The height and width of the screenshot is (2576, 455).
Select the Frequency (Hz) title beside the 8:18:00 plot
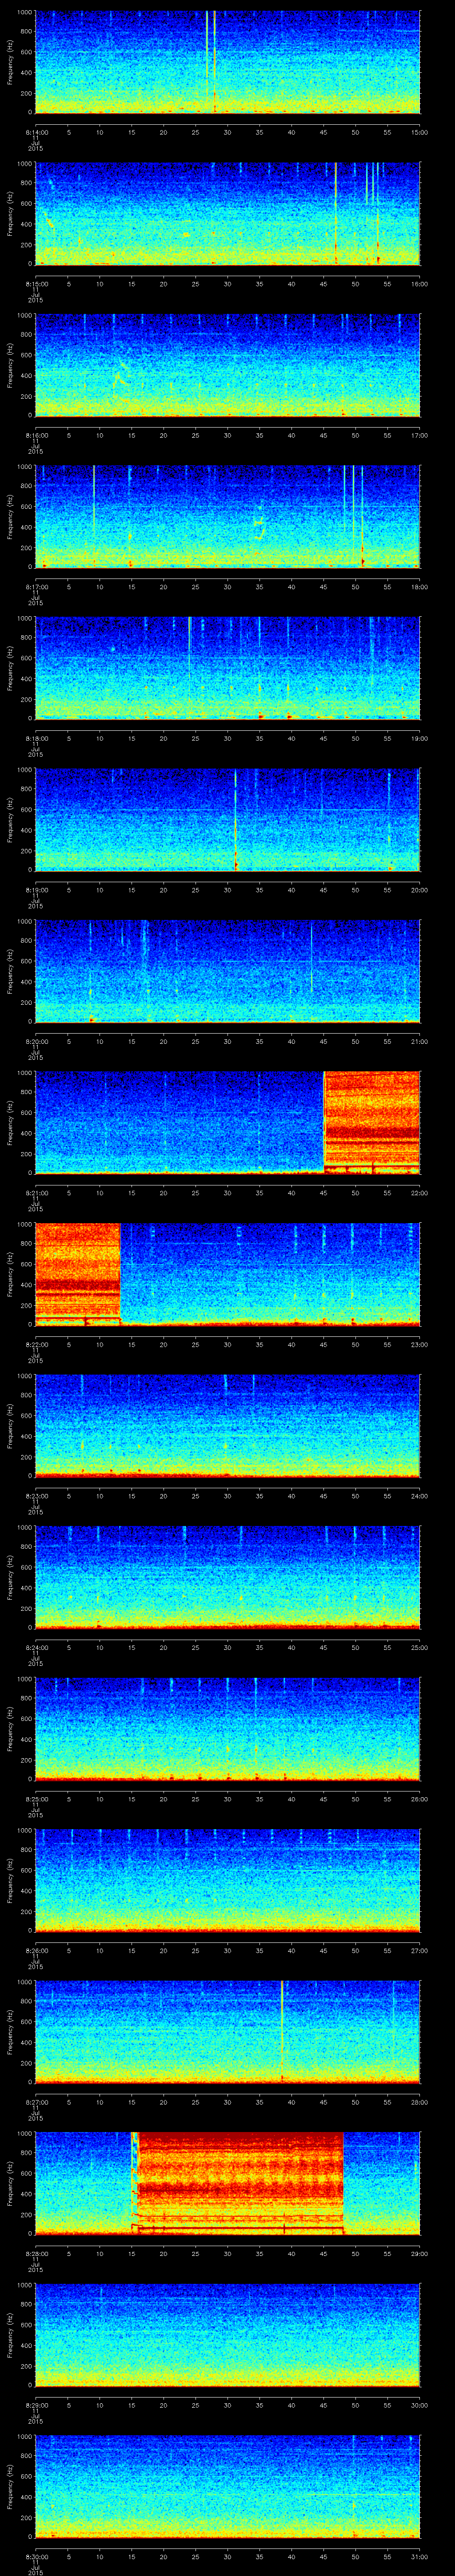[x=10, y=668]
